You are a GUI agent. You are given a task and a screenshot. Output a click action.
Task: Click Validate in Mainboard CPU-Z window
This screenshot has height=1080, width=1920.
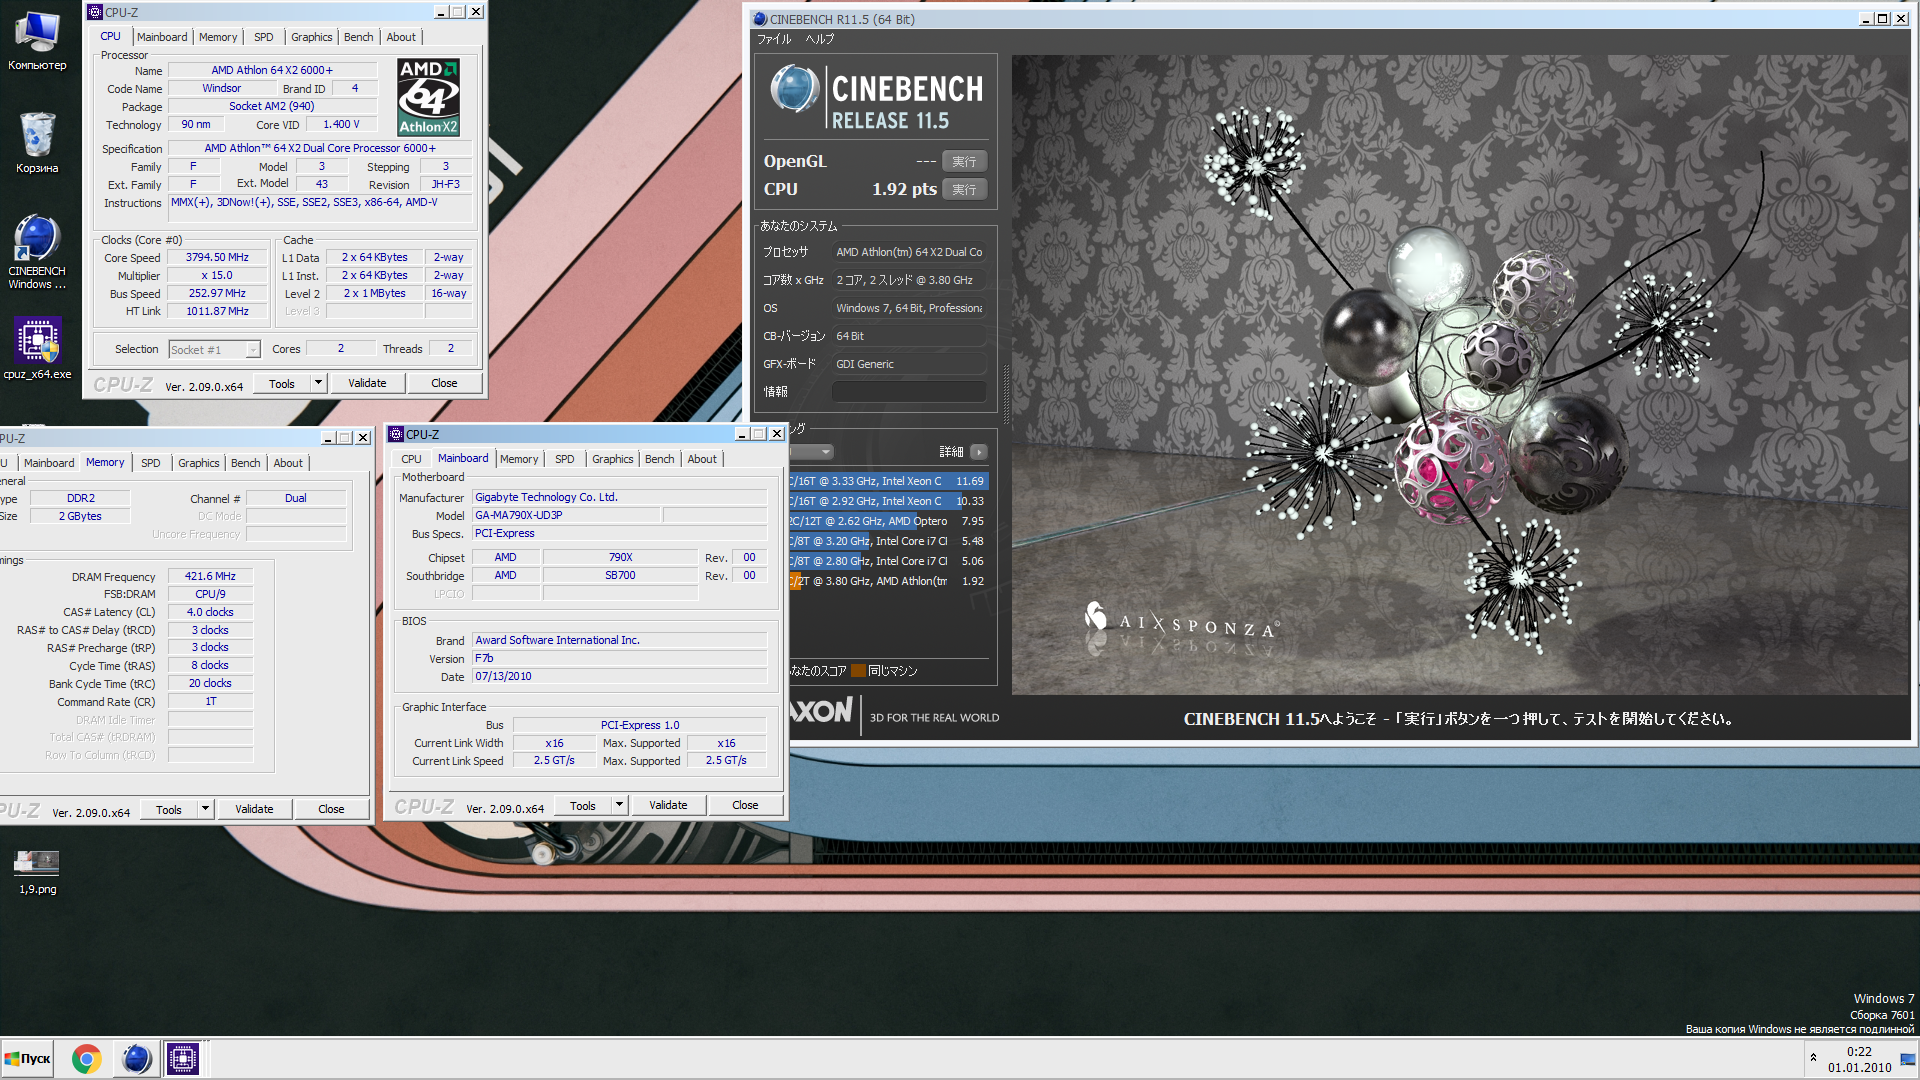[x=668, y=805]
